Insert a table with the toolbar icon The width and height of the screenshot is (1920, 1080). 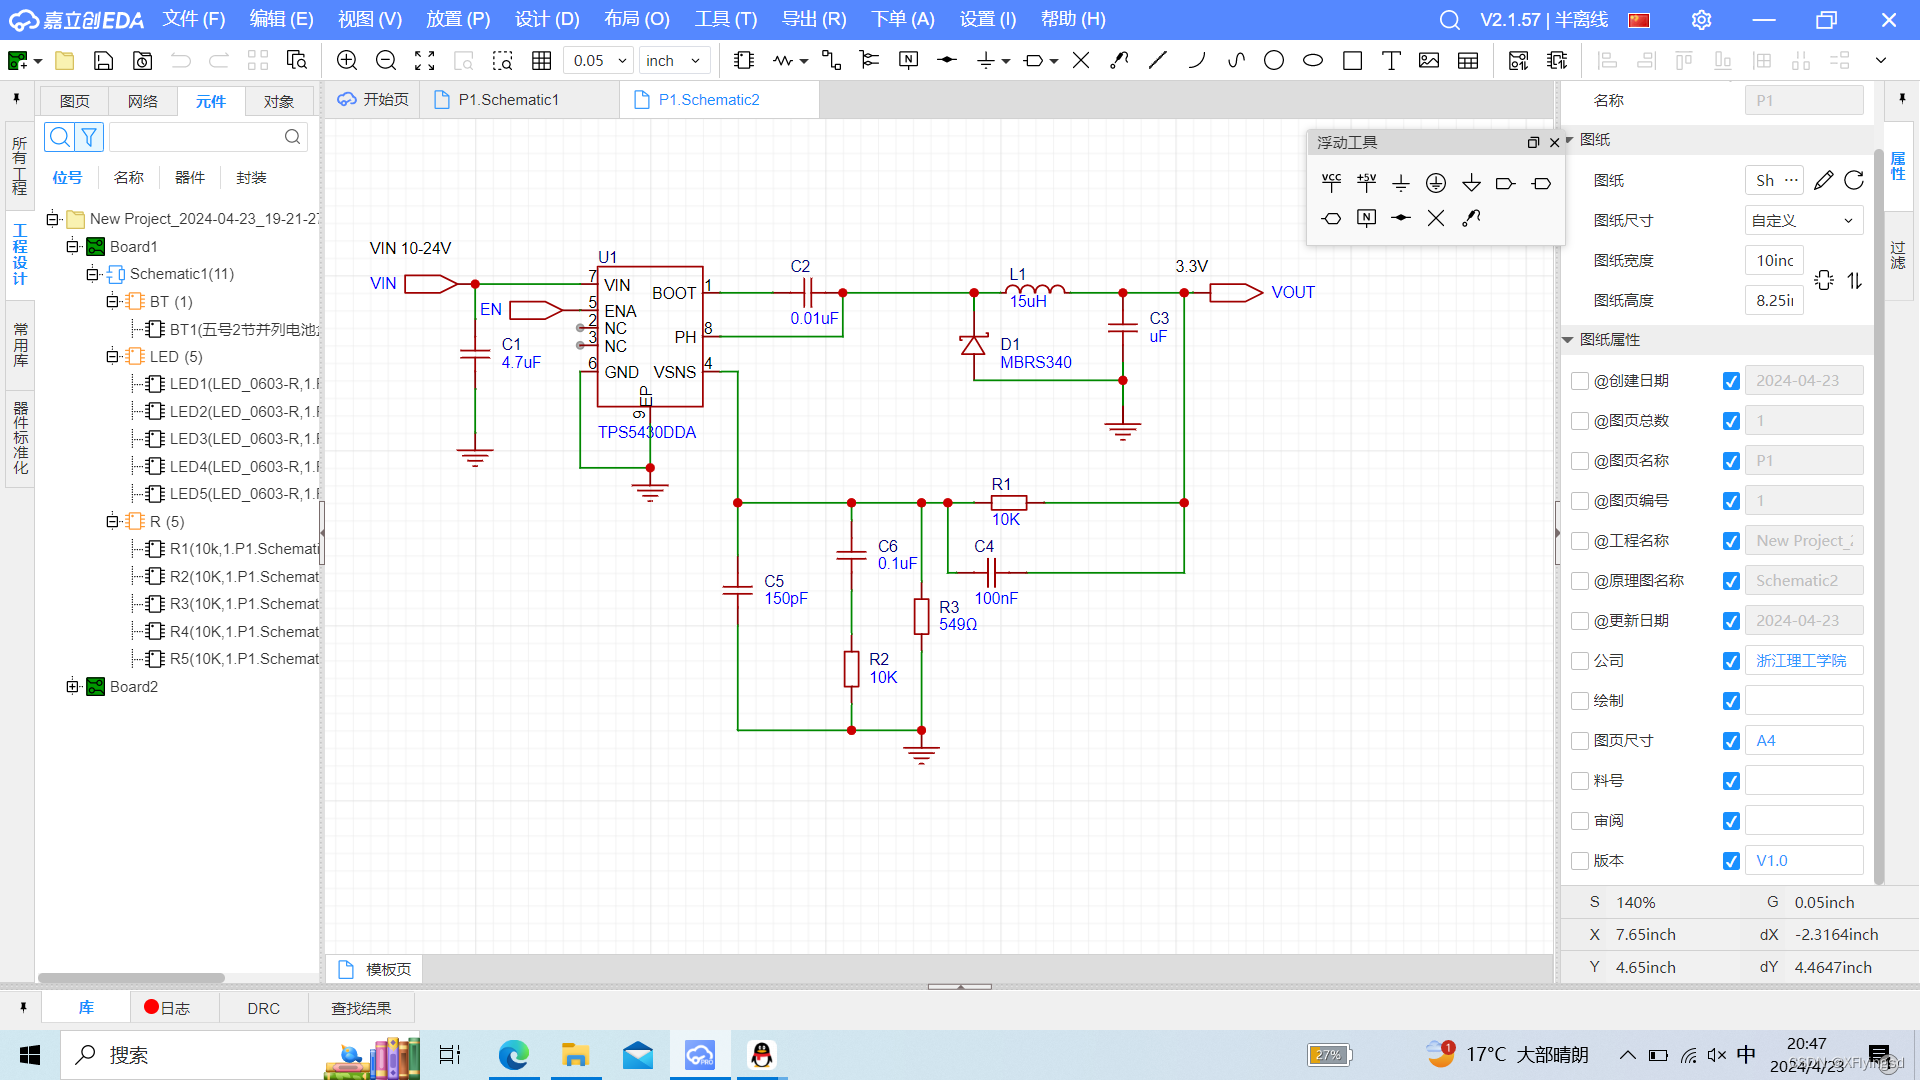tap(1468, 61)
